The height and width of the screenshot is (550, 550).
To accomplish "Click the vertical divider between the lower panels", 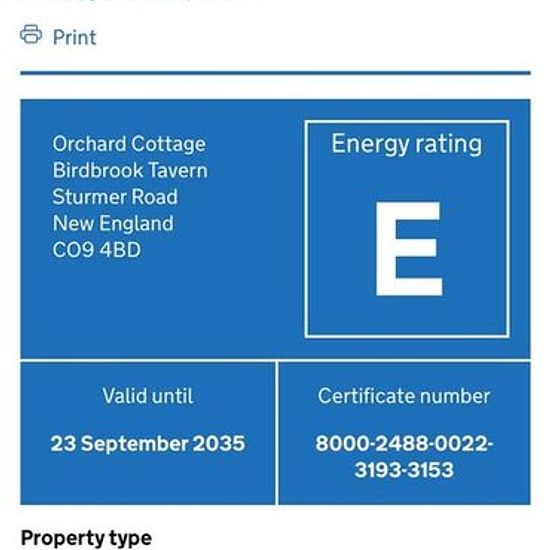I will pos(277,433).
